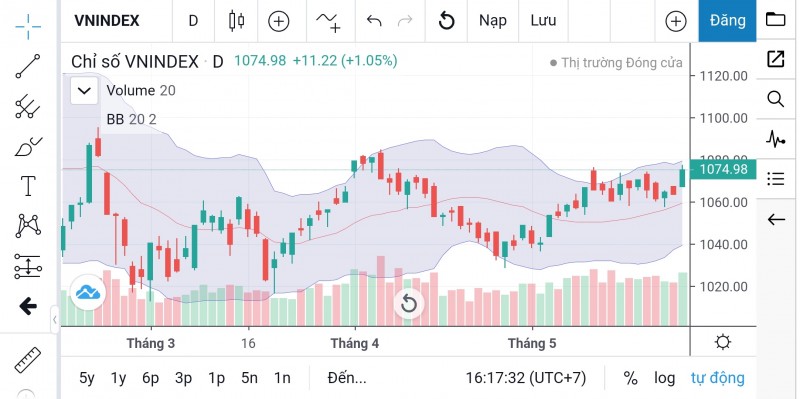800x399 pixels.
Task: Select the crosshair cursor tool
Action: click(x=28, y=27)
